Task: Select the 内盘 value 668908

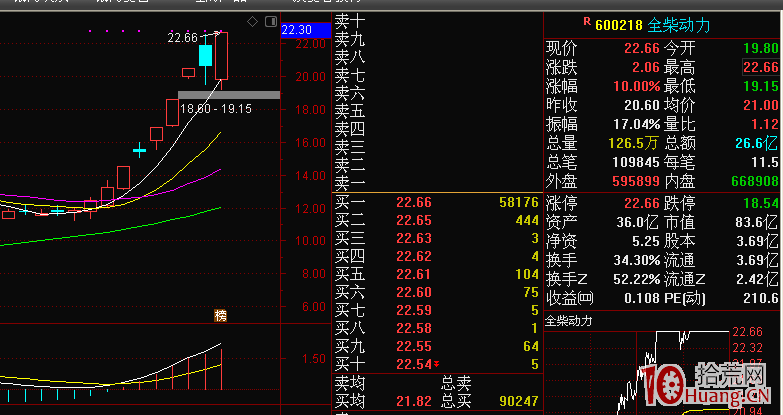Action: click(x=755, y=181)
